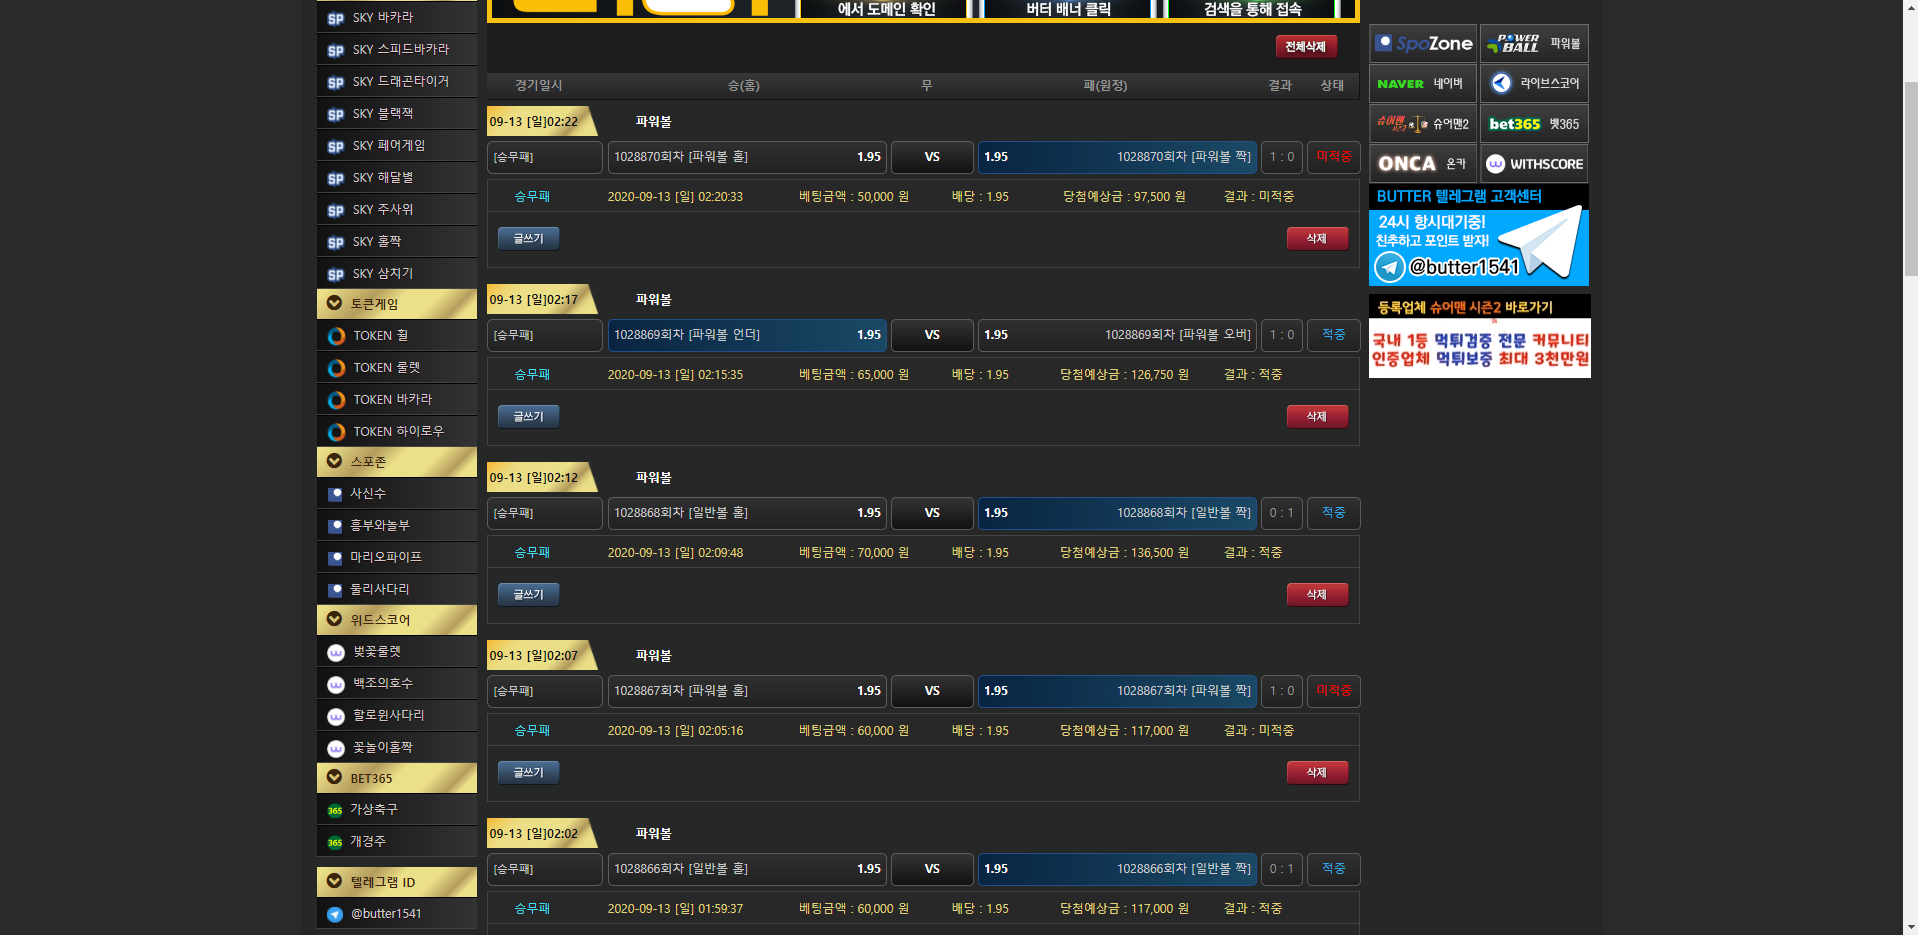Collapse the 토큰게임 category header
The width and height of the screenshot is (1918, 935).
[x=397, y=304]
